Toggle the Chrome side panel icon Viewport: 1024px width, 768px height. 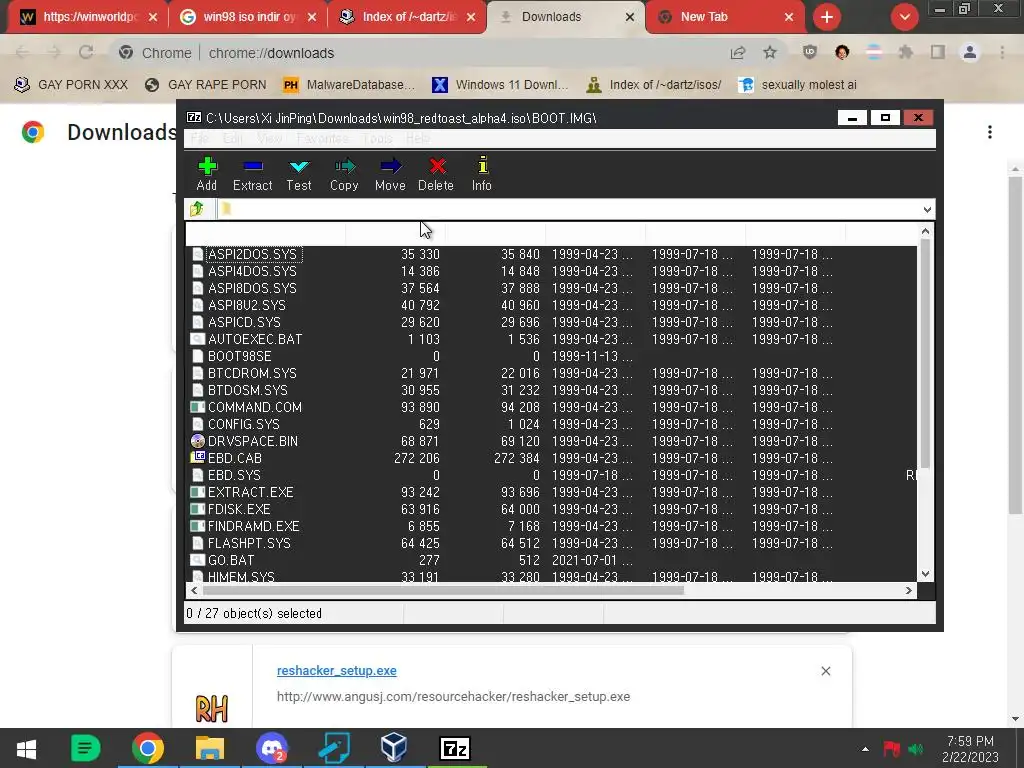pyautogui.click(x=938, y=52)
